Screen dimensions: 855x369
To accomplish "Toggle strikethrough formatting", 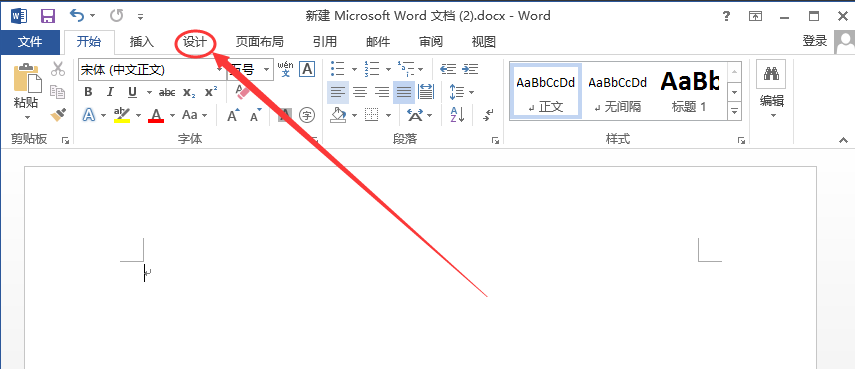I will pyautogui.click(x=167, y=92).
